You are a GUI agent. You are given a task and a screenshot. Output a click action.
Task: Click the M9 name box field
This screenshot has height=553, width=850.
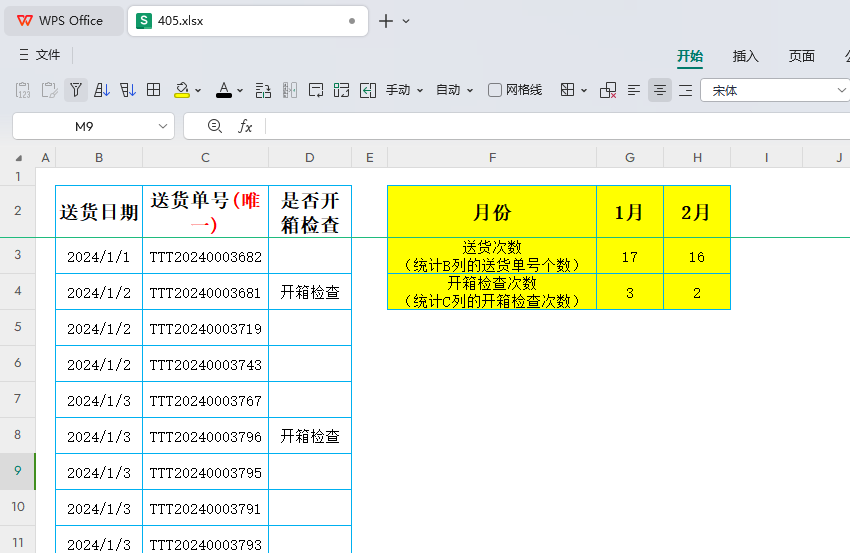click(85, 126)
